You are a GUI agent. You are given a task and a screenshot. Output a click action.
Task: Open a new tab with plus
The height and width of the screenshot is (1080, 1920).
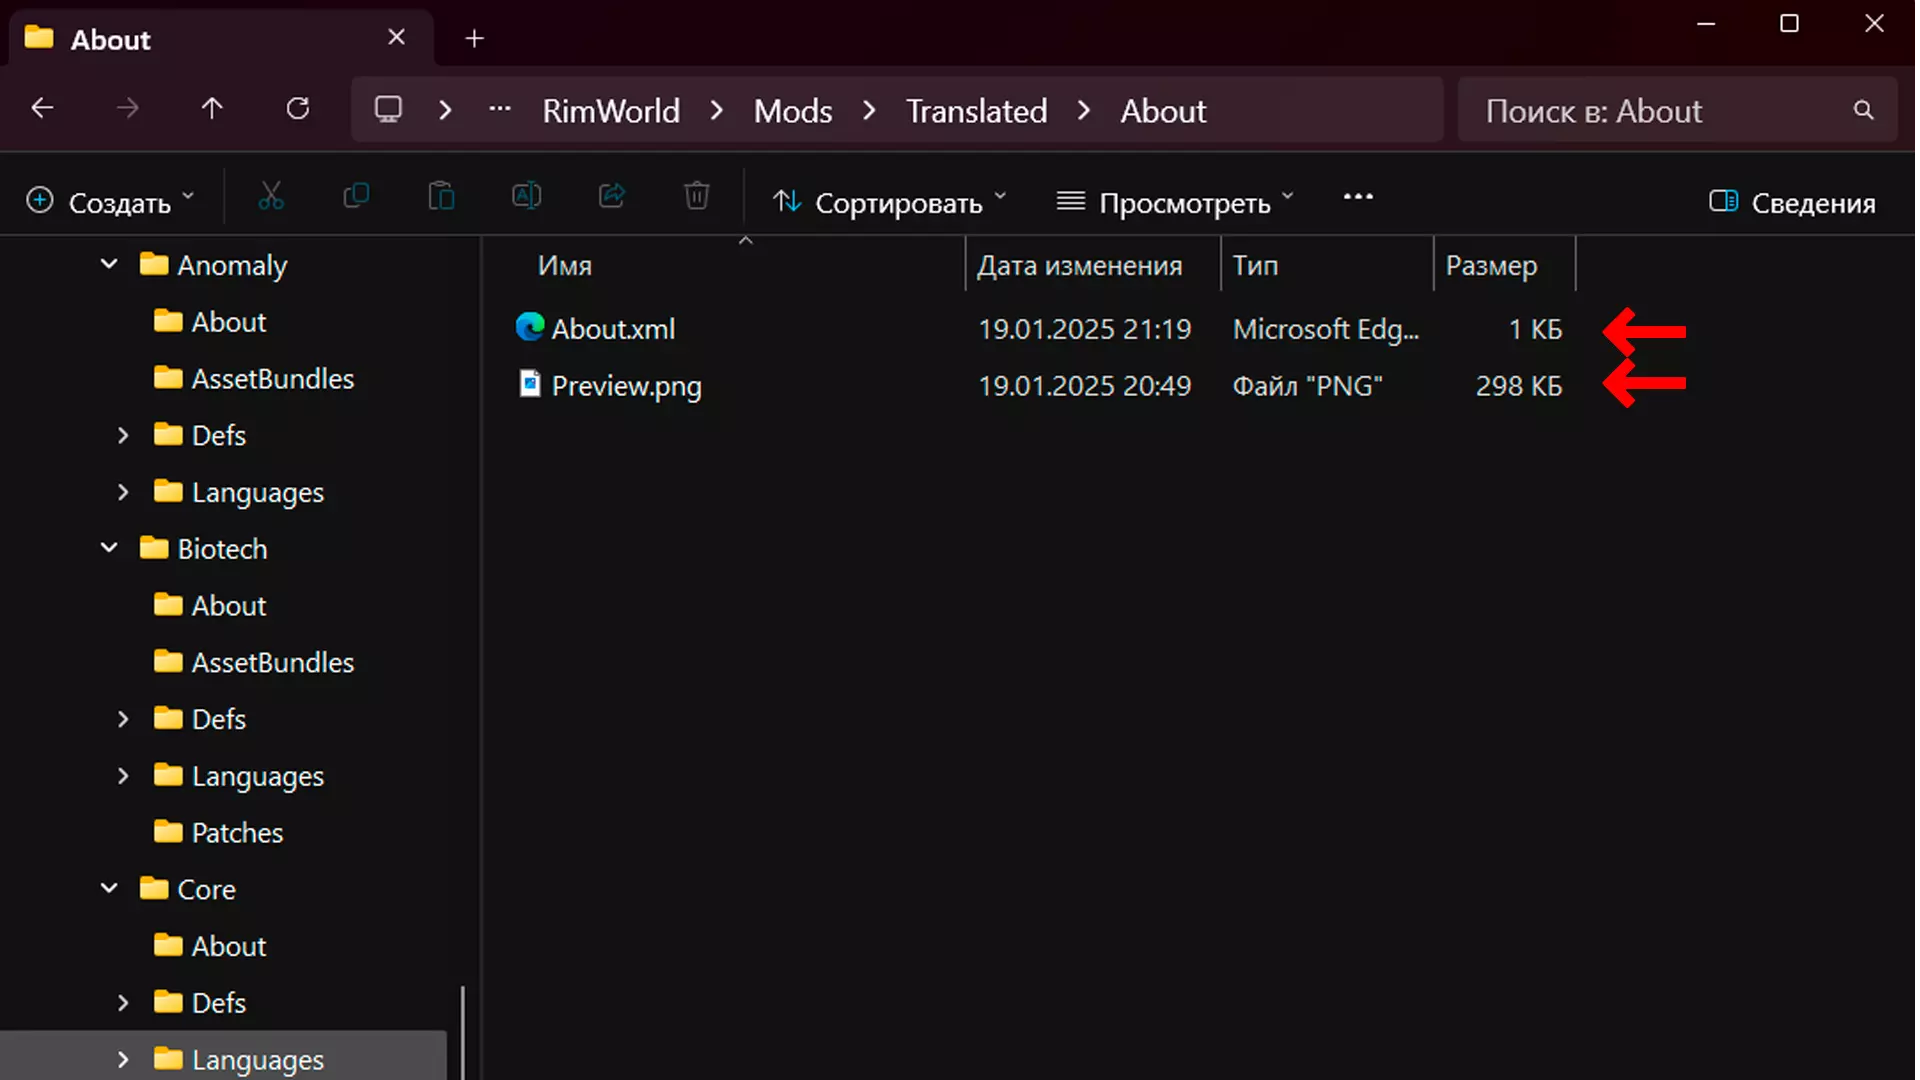[x=475, y=39]
